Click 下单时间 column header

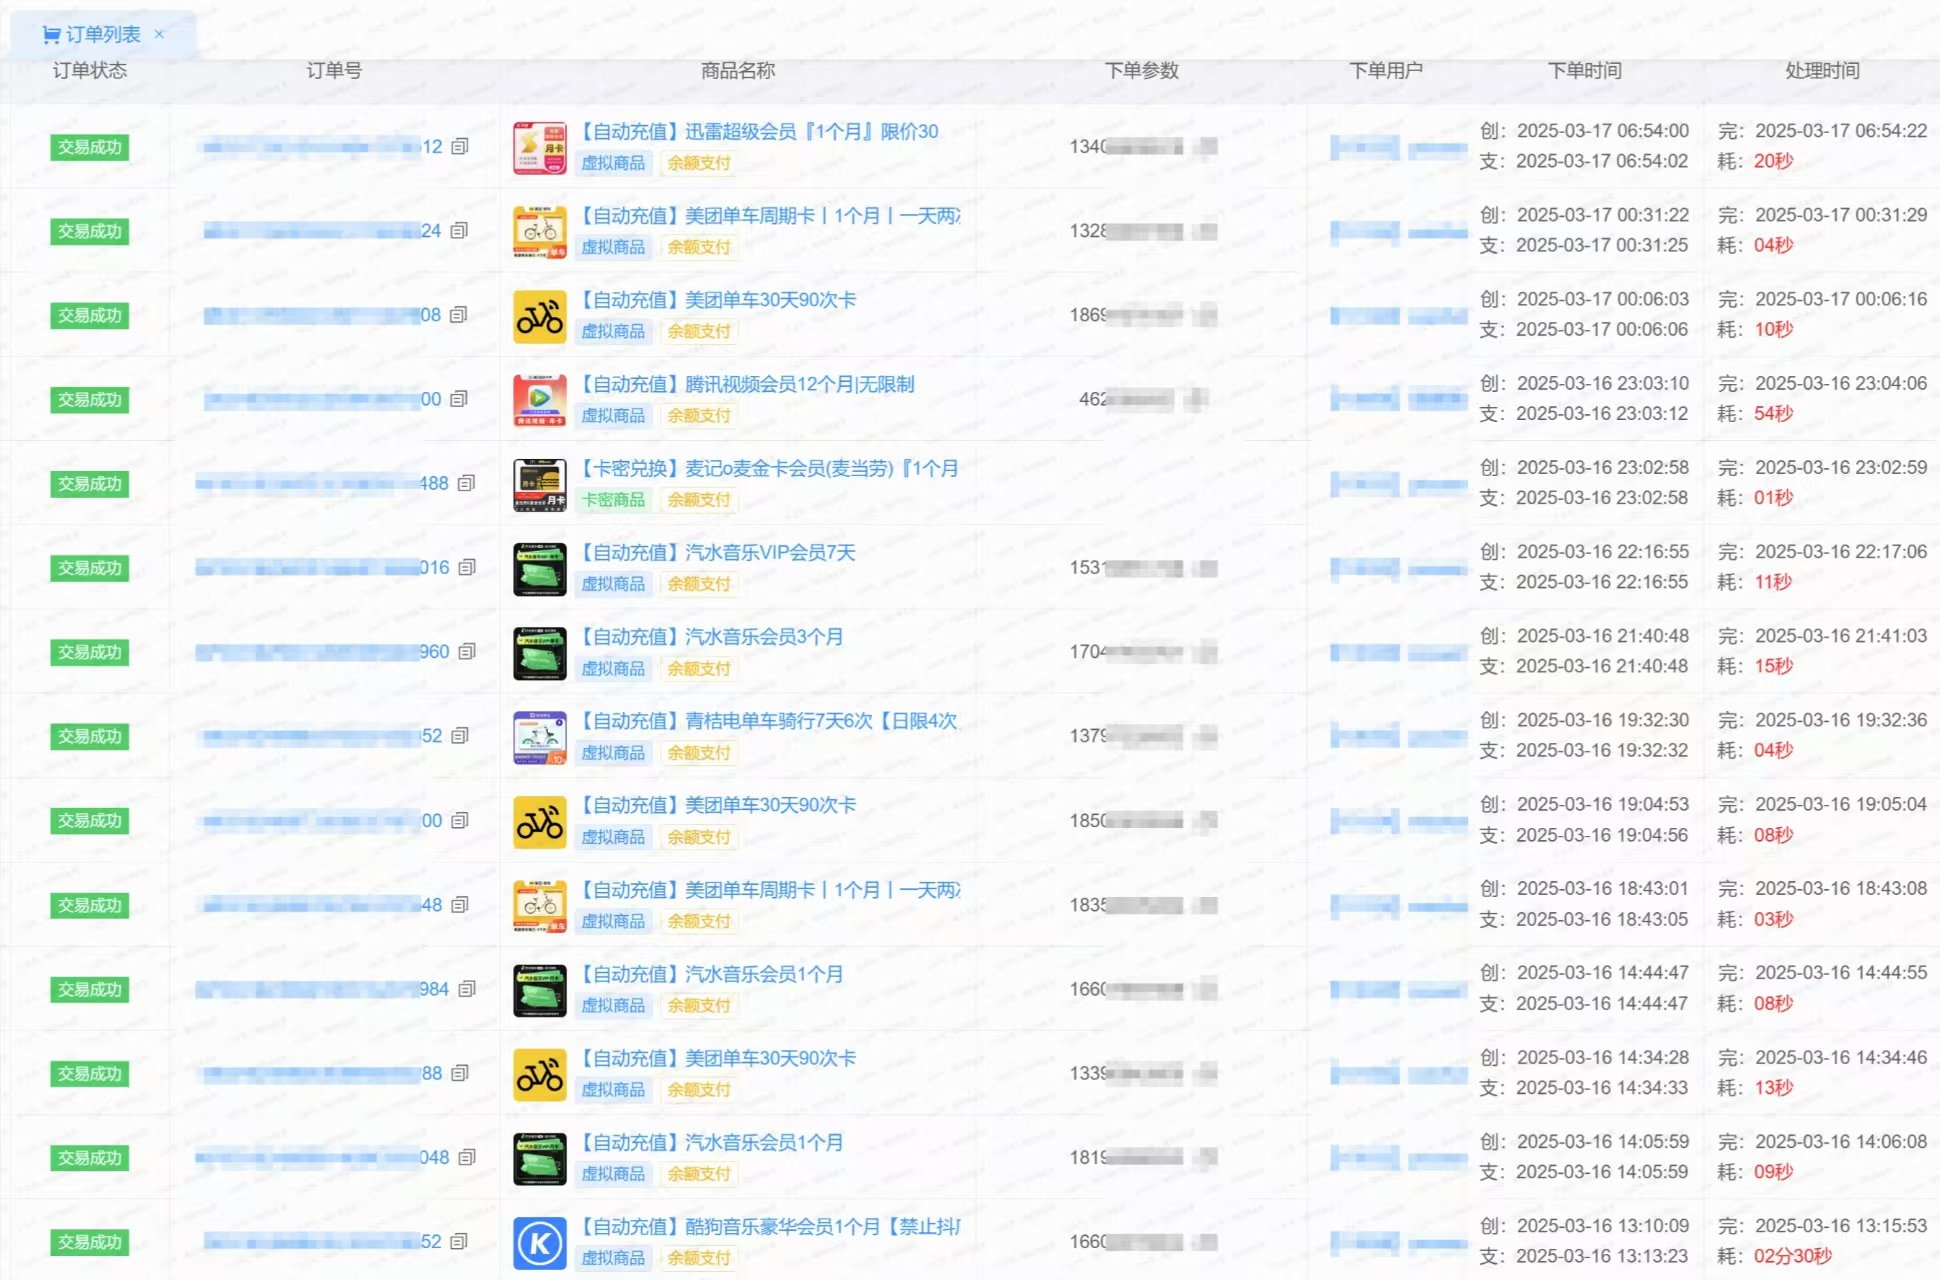coord(1585,71)
